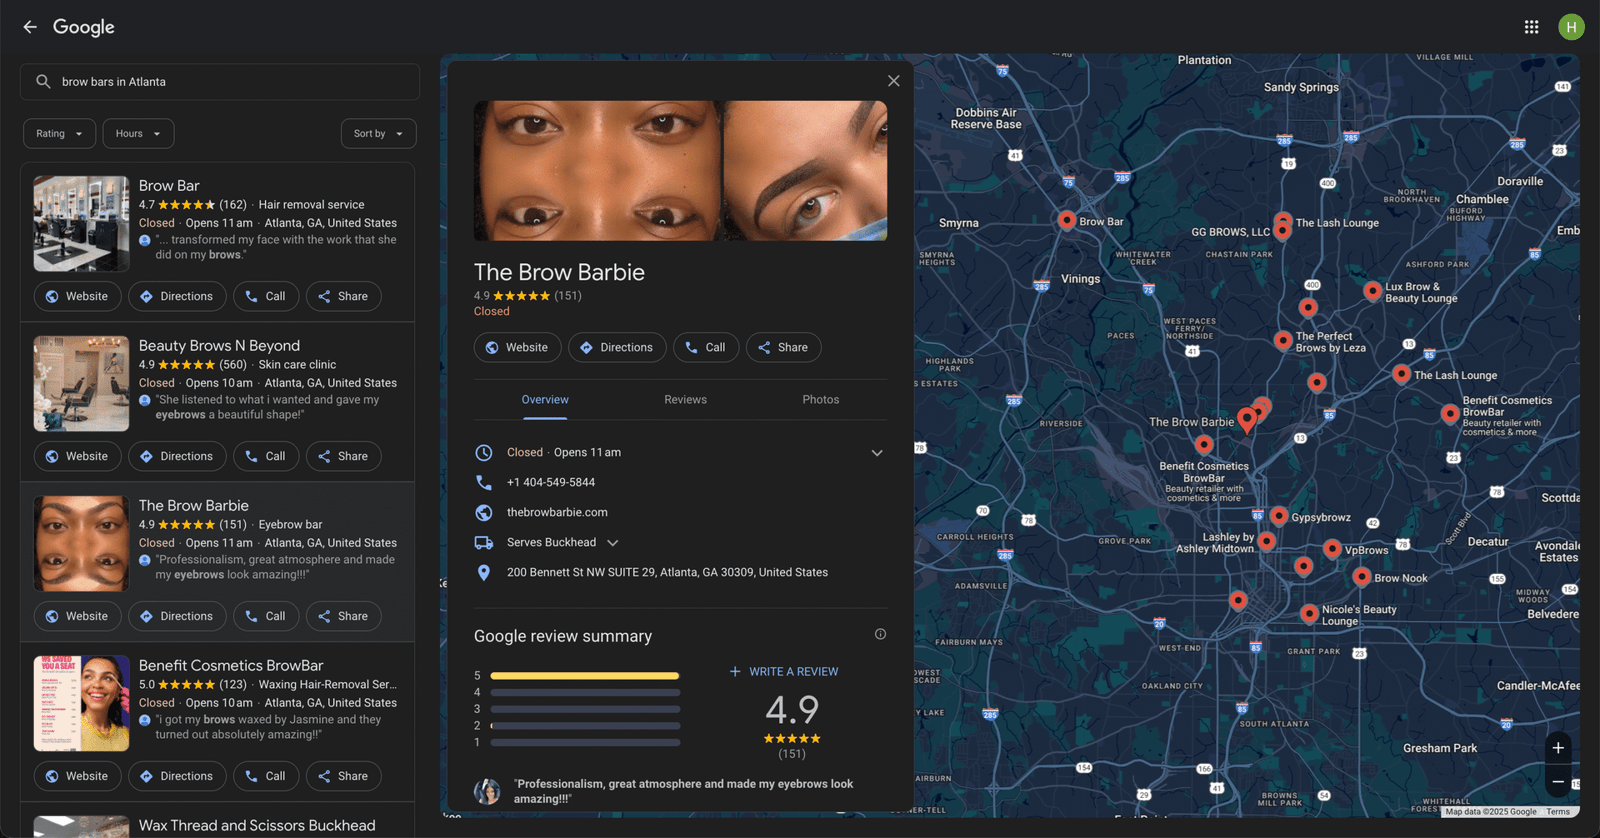Screen dimensions: 1600x838
Task: Click the Lux Brow & Beauty Lounge pin
Action: (x=1373, y=291)
